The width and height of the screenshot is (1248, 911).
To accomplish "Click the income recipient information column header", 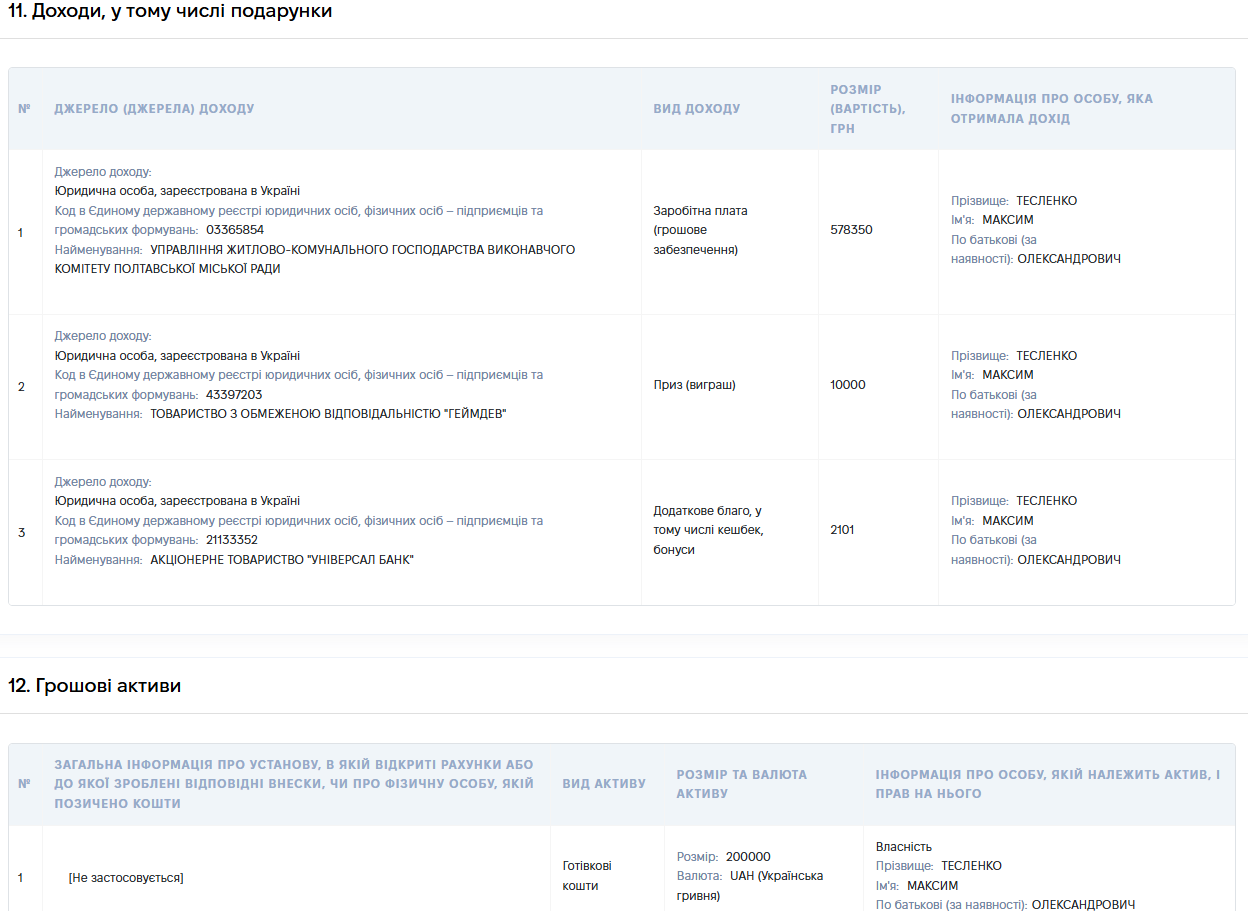I will [x=1051, y=109].
